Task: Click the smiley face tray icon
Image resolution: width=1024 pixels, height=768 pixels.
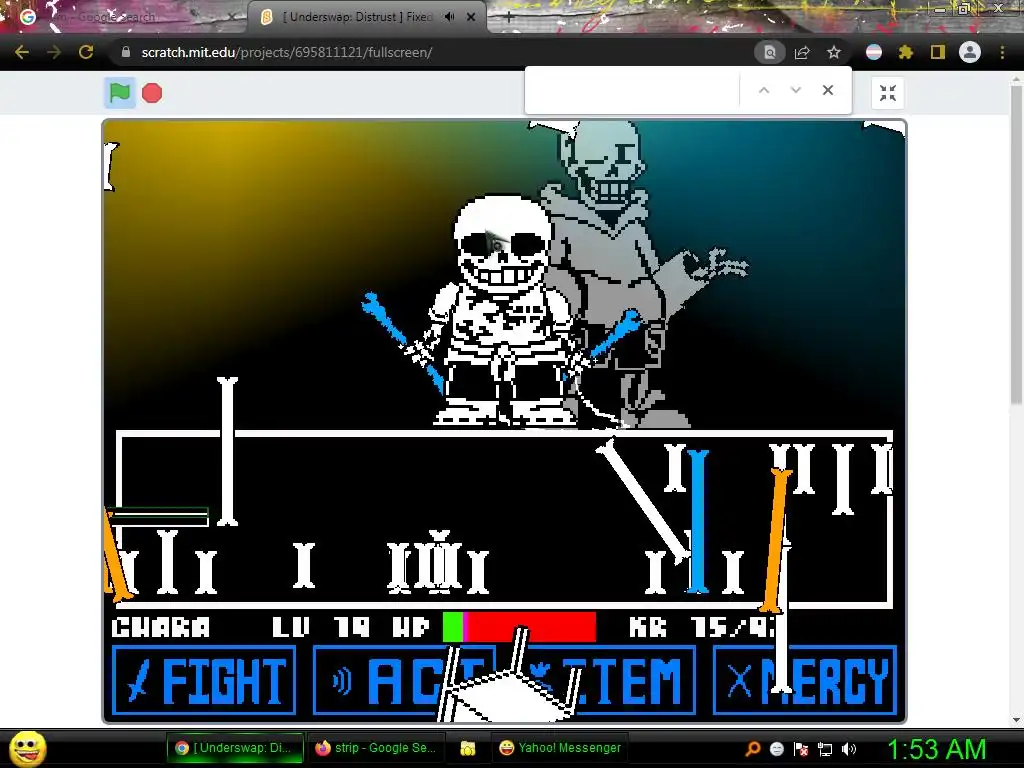Action: click(776, 749)
